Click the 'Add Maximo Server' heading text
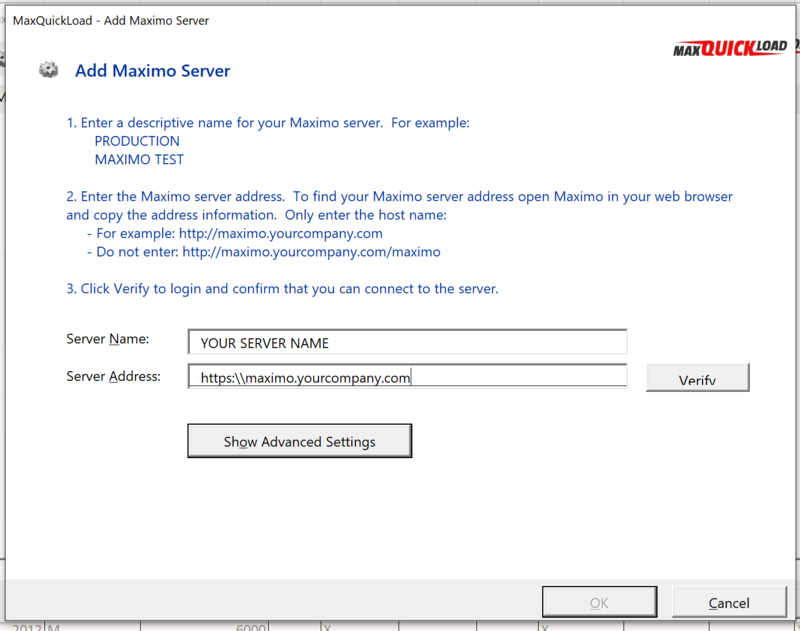The width and height of the screenshot is (800, 631). (x=153, y=70)
